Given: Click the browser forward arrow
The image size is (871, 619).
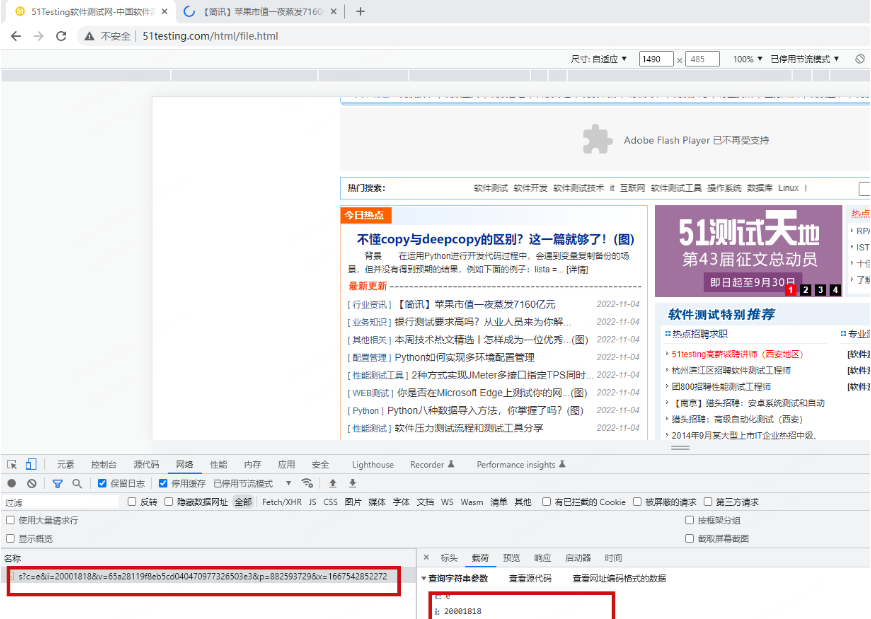Looking at the screenshot, I should [x=38, y=36].
